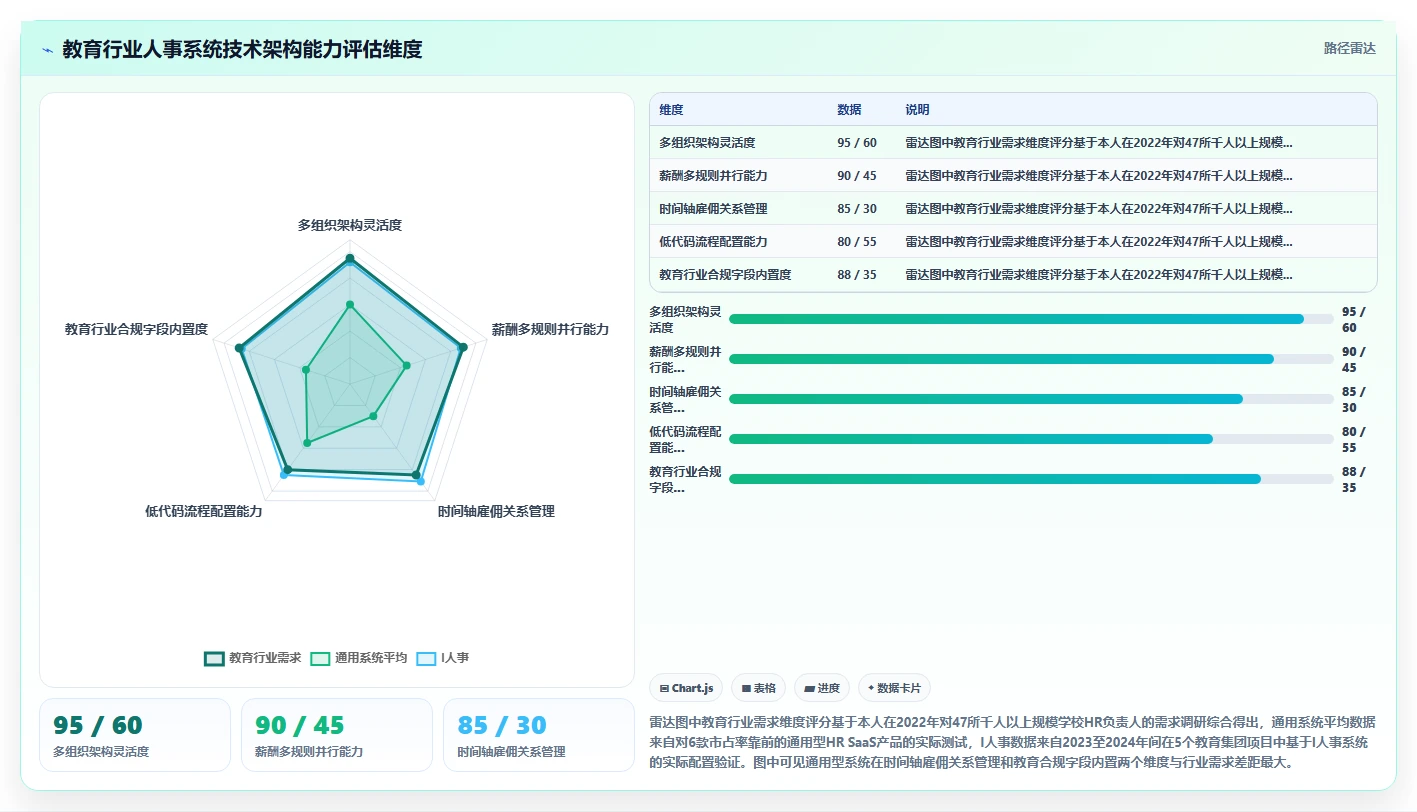1417x812 pixels.
Task: Click the 教育行业合规字段 progress bar
Action: coord(1031,479)
